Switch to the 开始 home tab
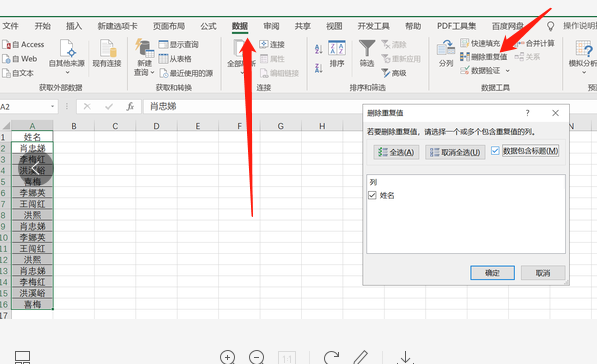Image resolution: width=597 pixels, height=364 pixels. [x=42, y=26]
